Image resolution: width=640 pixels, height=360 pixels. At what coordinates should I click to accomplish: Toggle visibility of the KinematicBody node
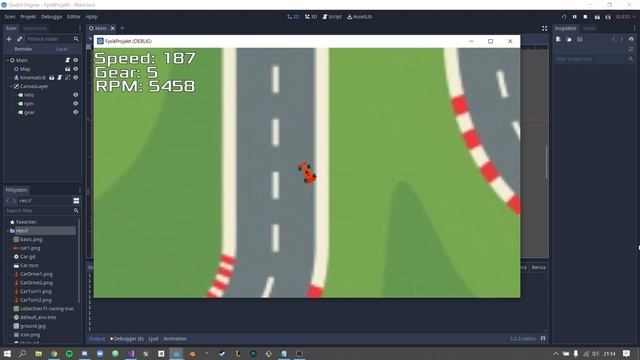click(x=76, y=78)
